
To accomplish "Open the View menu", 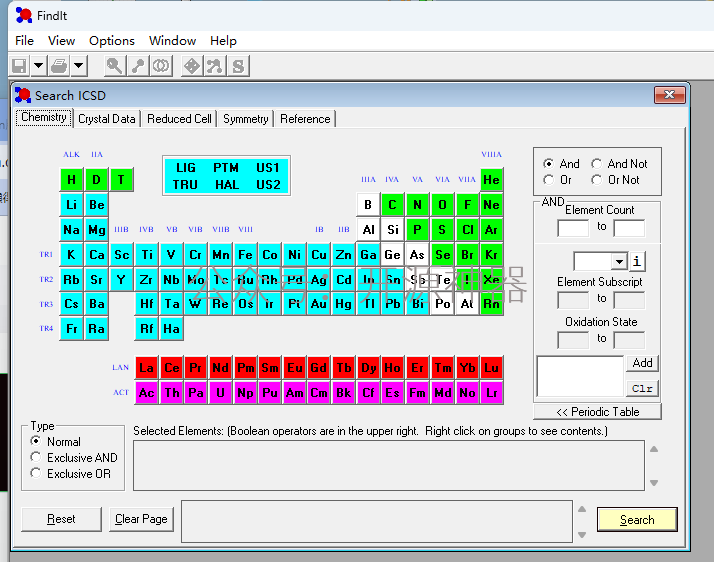I will point(61,41).
